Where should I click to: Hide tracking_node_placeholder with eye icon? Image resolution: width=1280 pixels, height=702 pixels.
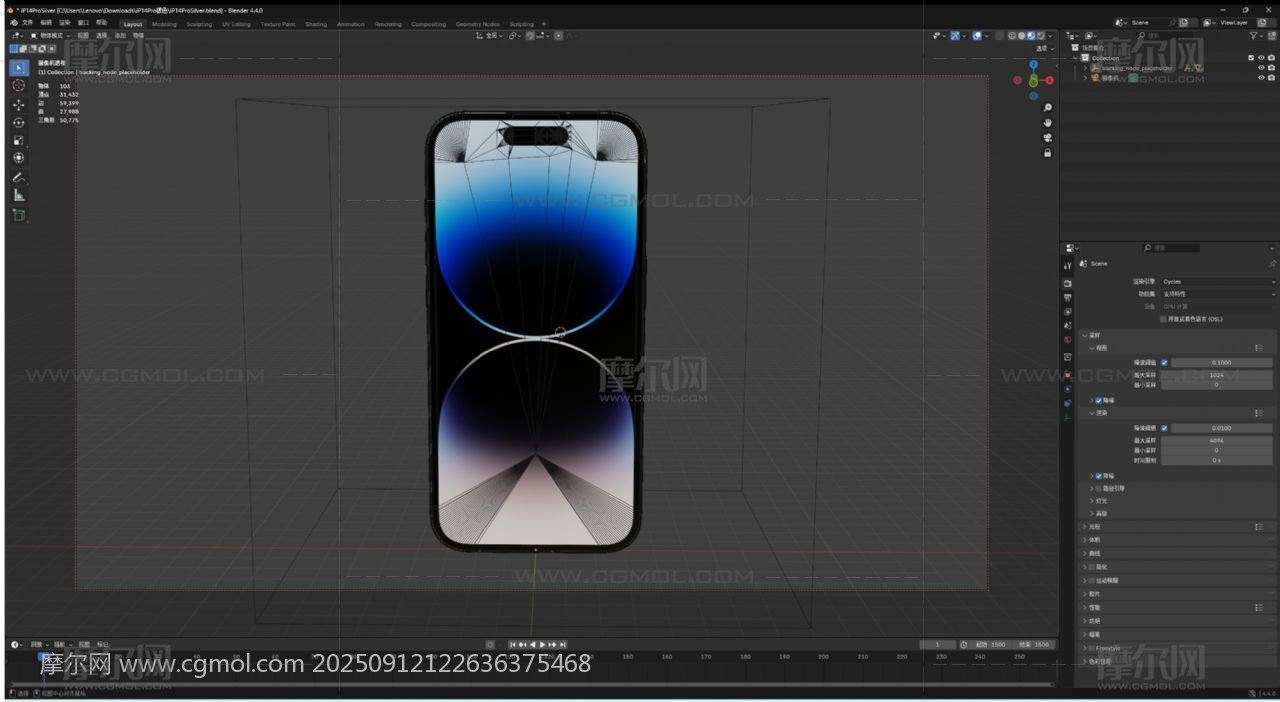[x=1261, y=68]
